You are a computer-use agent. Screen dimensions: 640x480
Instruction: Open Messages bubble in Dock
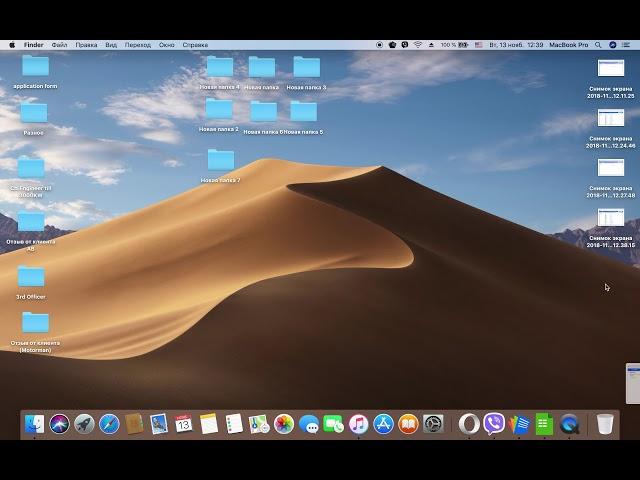(x=309, y=424)
